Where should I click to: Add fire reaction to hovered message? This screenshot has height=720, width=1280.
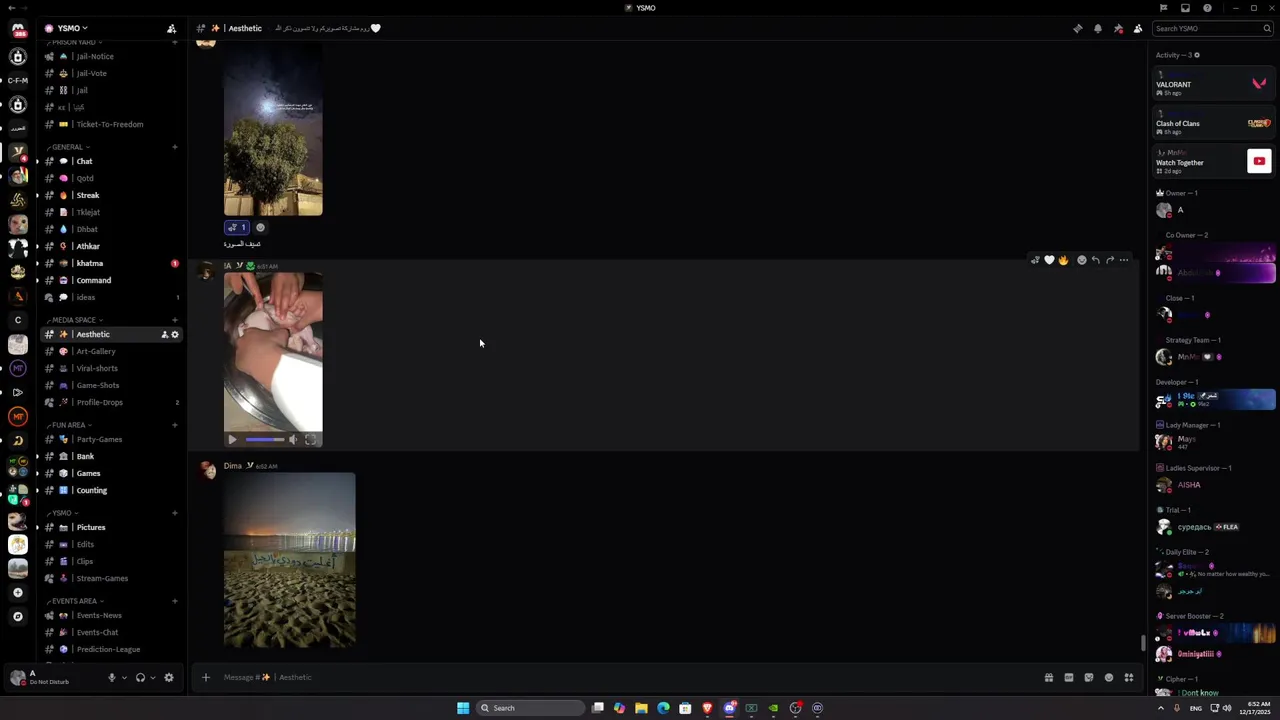click(x=1063, y=260)
